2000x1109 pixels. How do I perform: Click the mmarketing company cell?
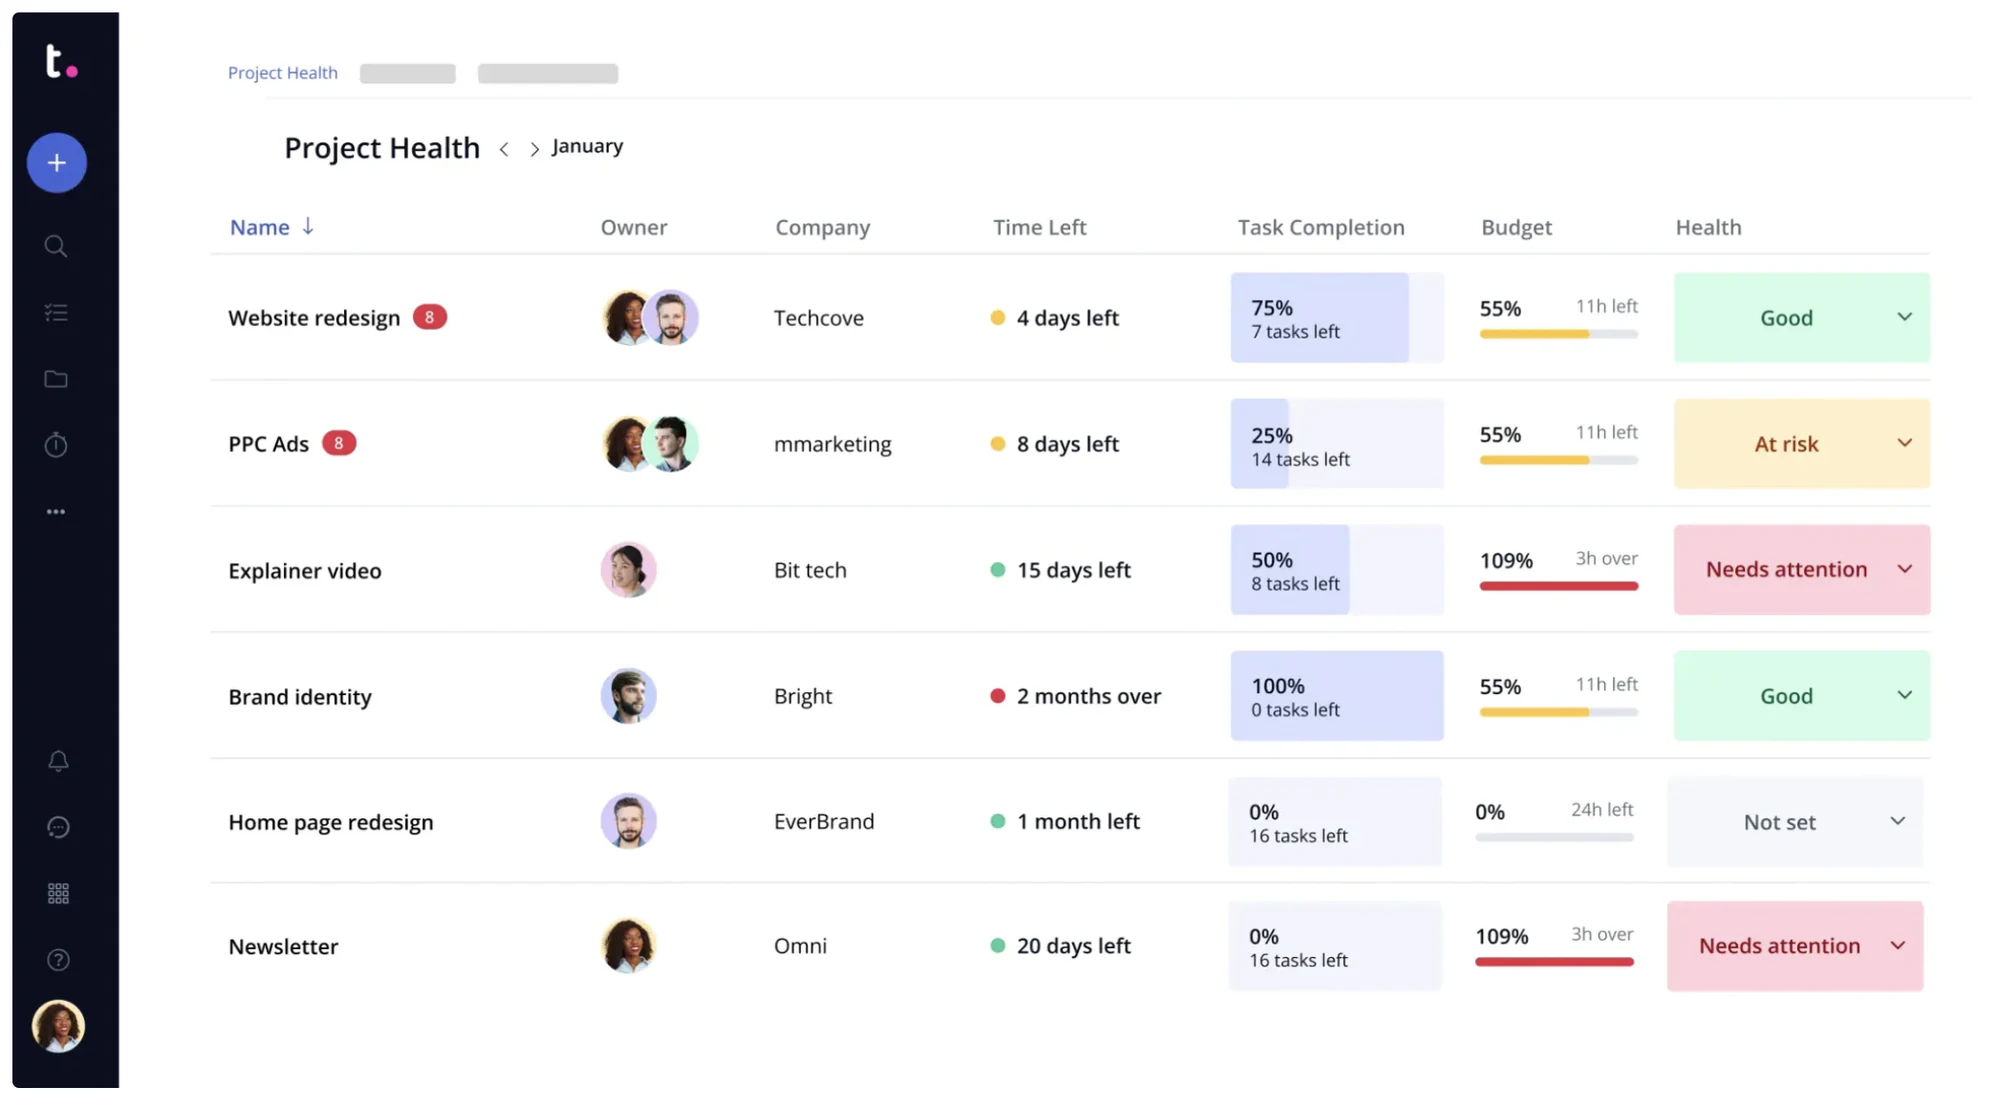(833, 444)
